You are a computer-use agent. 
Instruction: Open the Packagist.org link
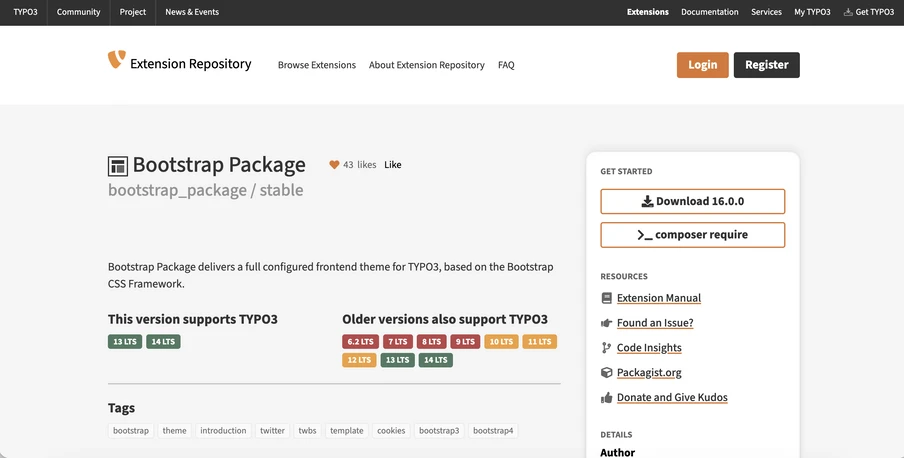click(x=649, y=373)
